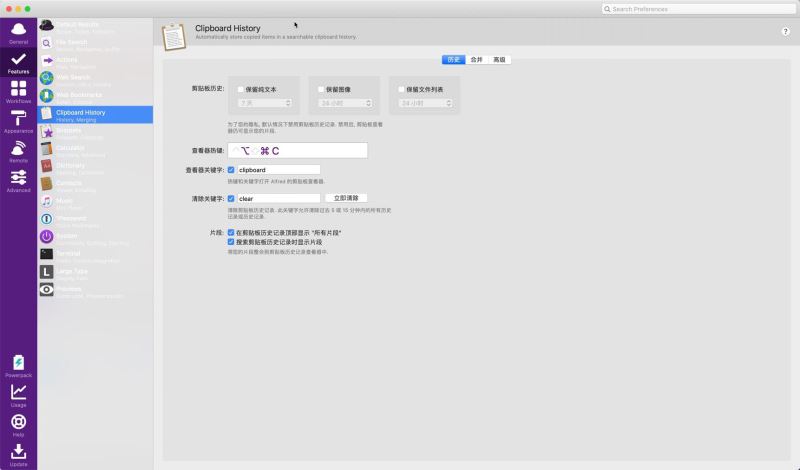Open the Usage statistics section
This screenshot has height=470, width=800.
[x=18, y=395]
